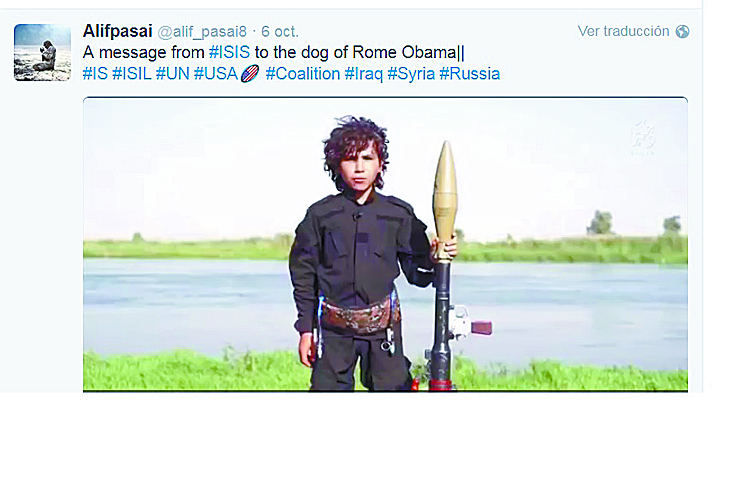Open the embedded tweet image
The width and height of the screenshot is (736, 479).
(x=385, y=244)
